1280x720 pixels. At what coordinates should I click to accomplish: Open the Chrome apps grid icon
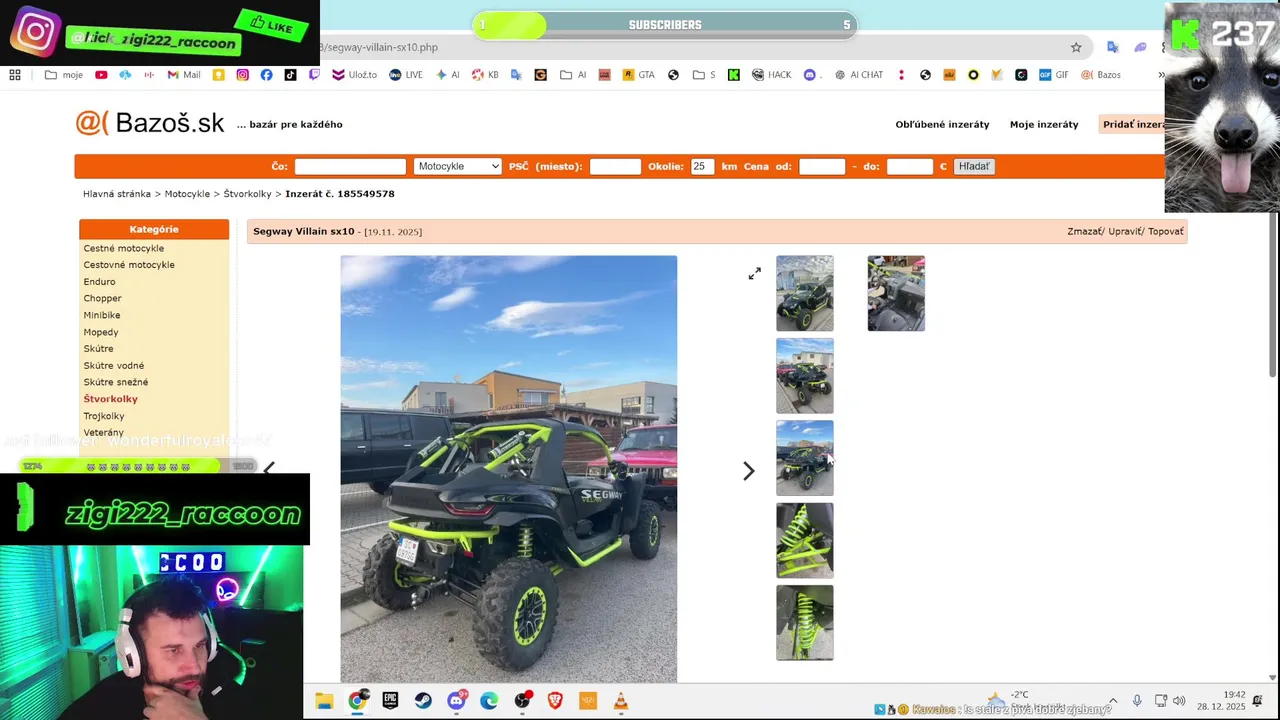pyautogui.click(x=15, y=75)
